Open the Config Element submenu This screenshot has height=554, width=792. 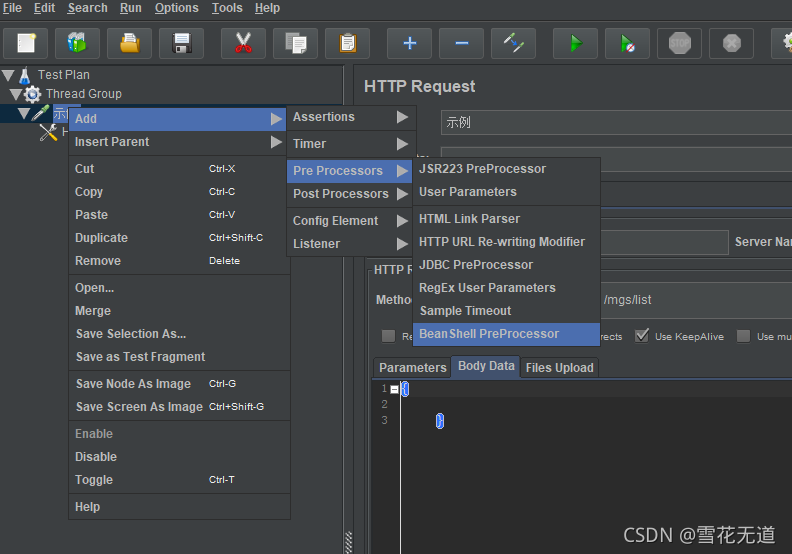pos(351,221)
